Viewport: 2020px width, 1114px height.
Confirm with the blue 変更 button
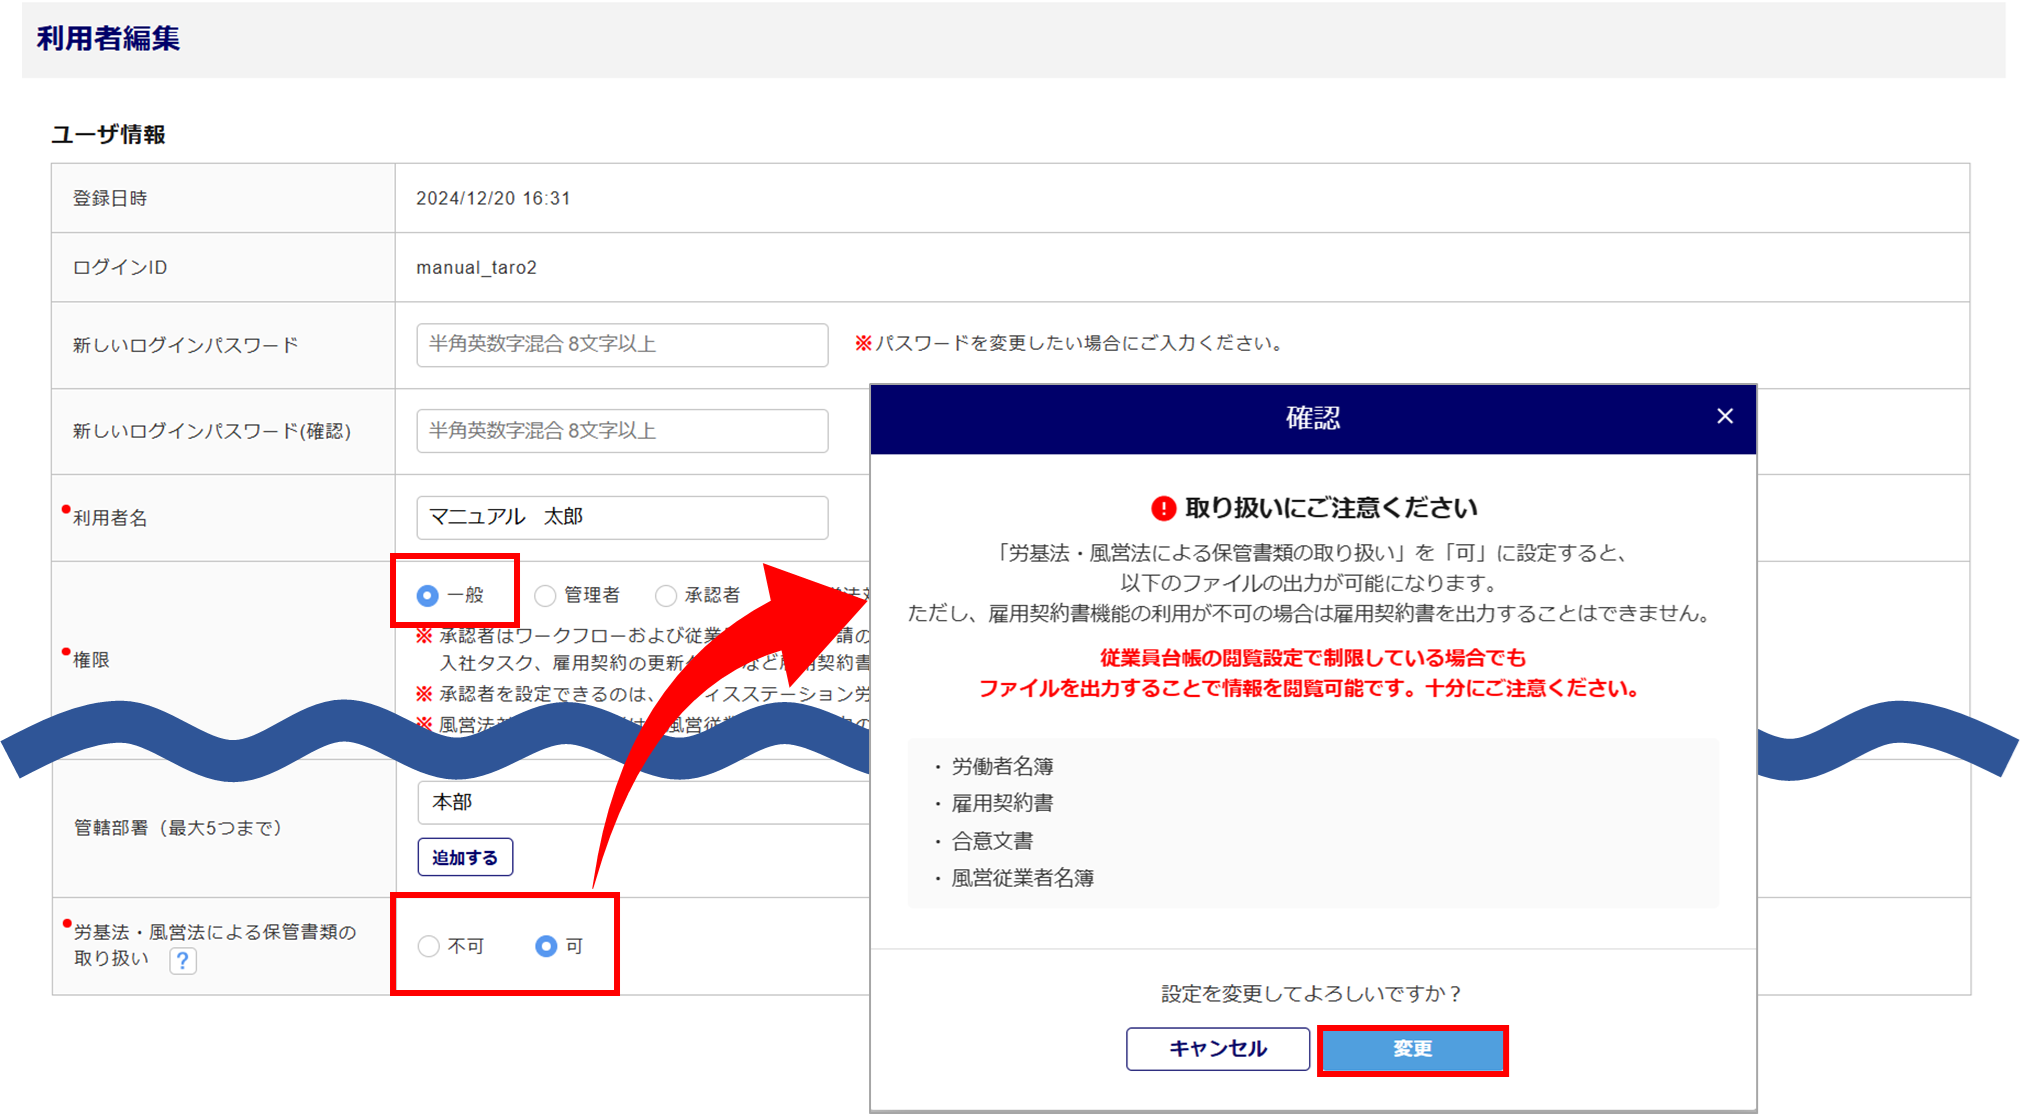1412,1049
